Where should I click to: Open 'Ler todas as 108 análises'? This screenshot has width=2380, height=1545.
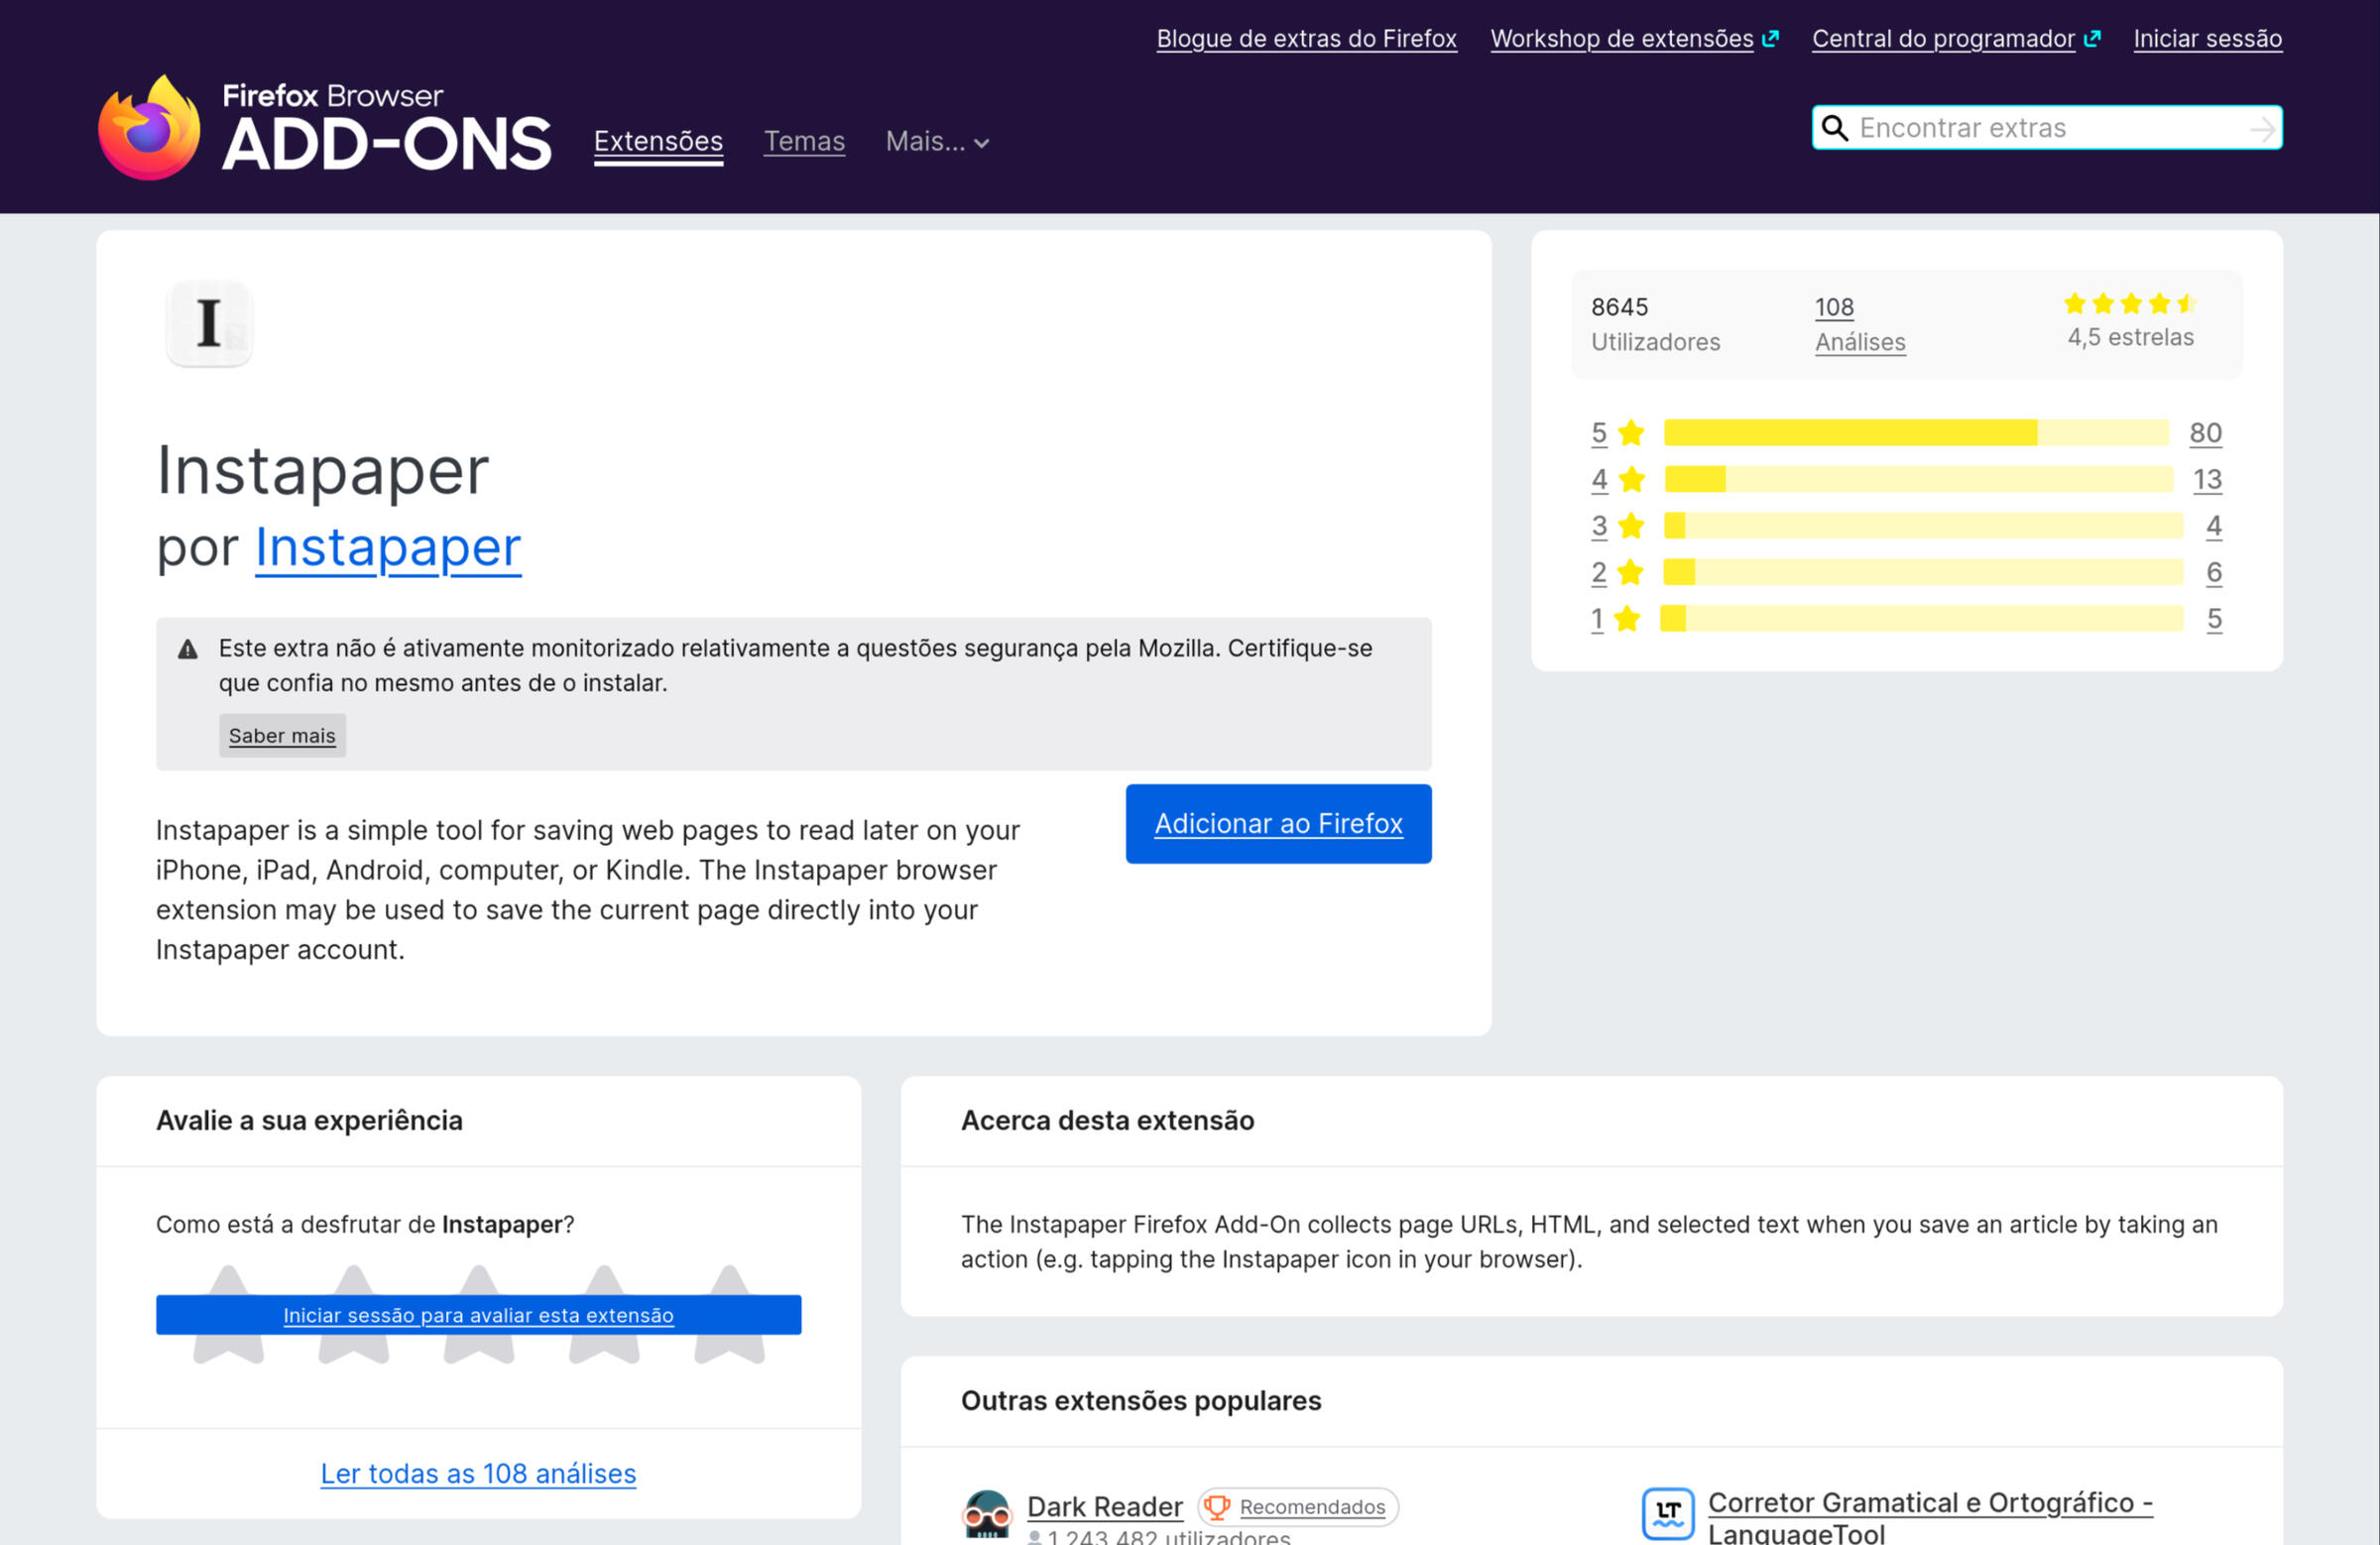tap(478, 1473)
